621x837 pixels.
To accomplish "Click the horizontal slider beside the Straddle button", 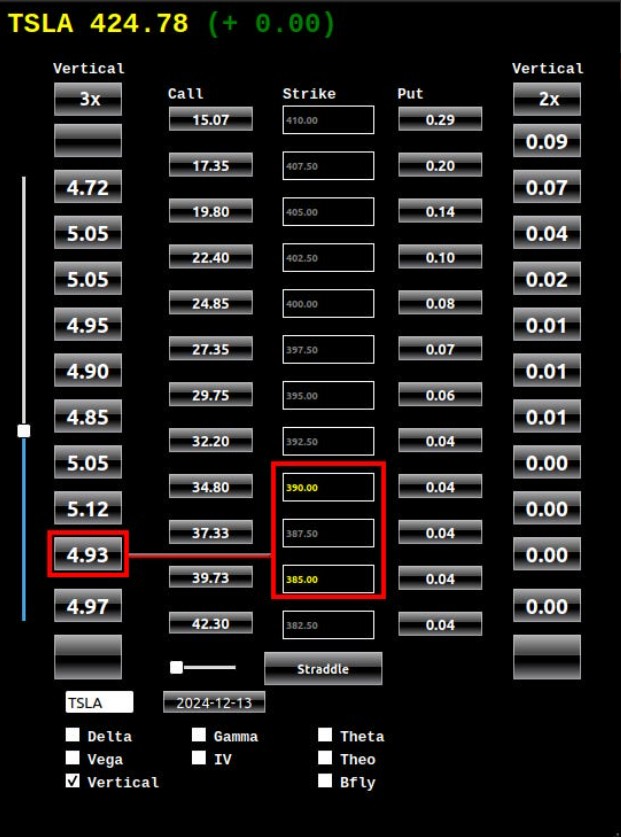I will pyautogui.click(x=177, y=667).
